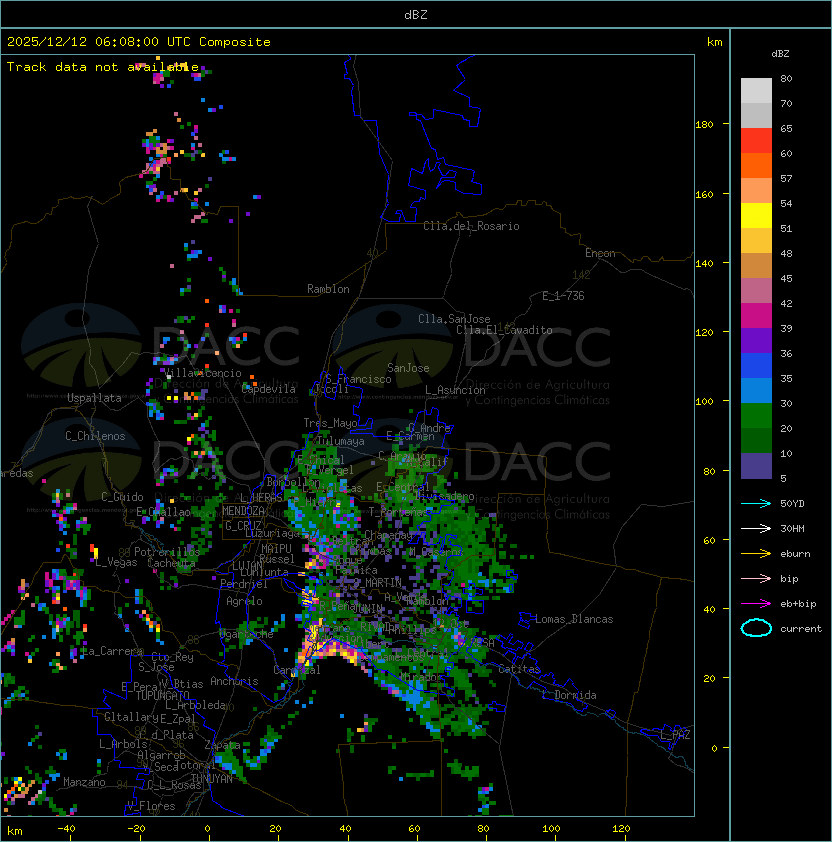Click the 'La_Carrera' place label

[112, 651]
